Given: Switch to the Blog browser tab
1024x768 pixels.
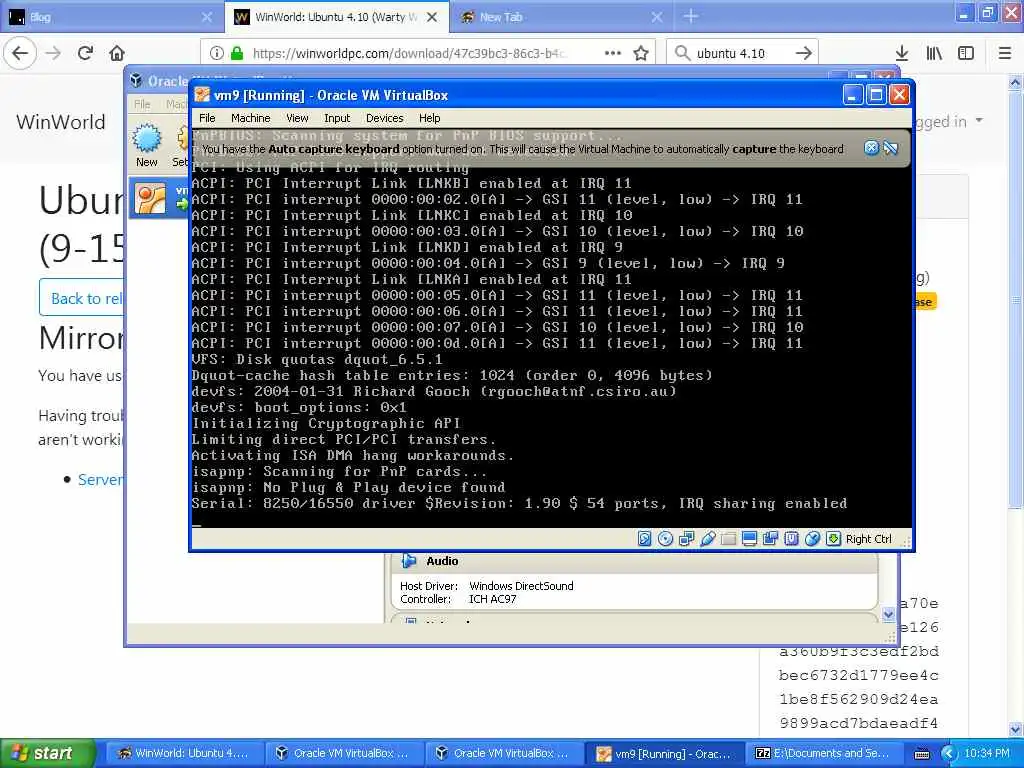Looking at the screenshot, I should [104, 17].
